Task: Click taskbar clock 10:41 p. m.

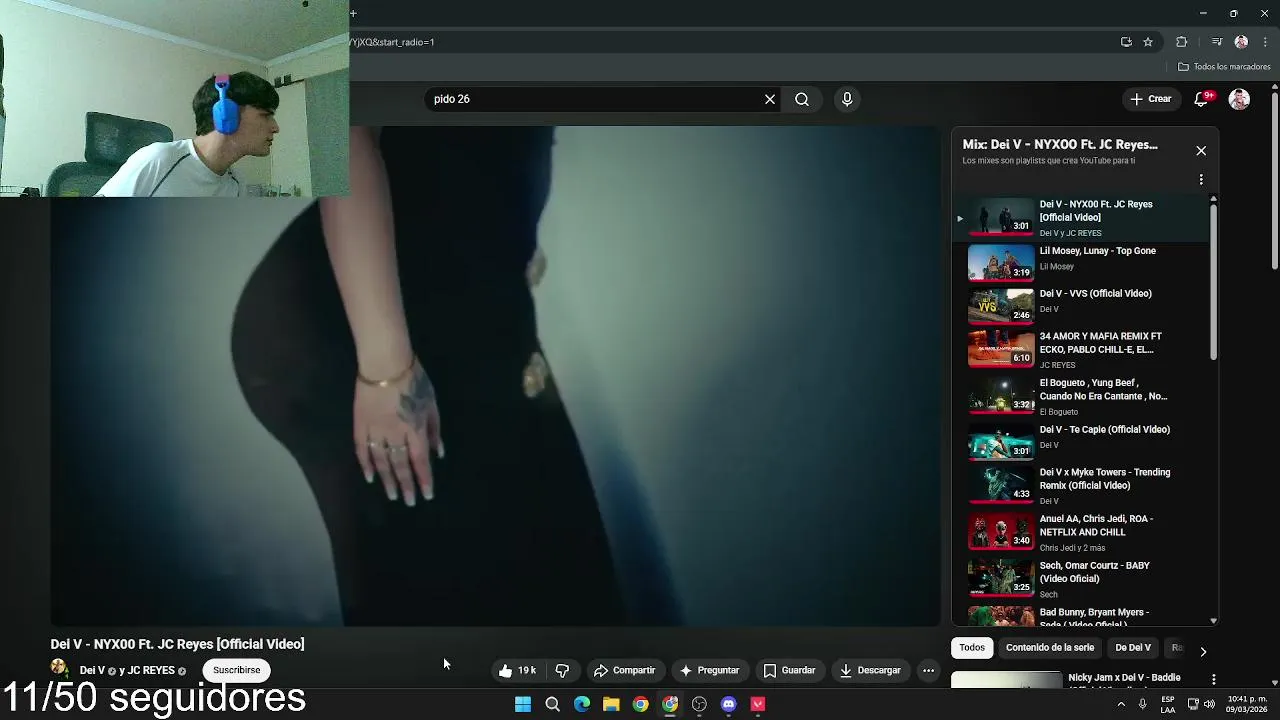Action: pyautogui.click(x=1247, y=704)
